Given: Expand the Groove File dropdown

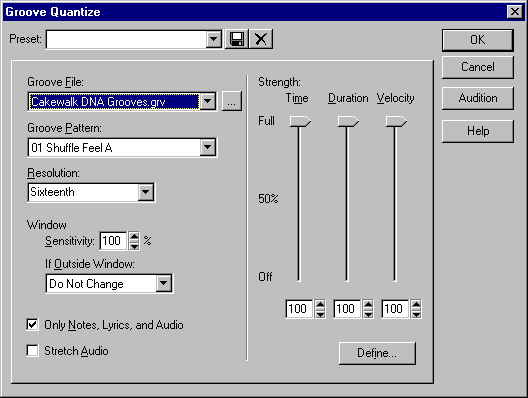Looking at the screenshot, I should [x=208, y=101].
